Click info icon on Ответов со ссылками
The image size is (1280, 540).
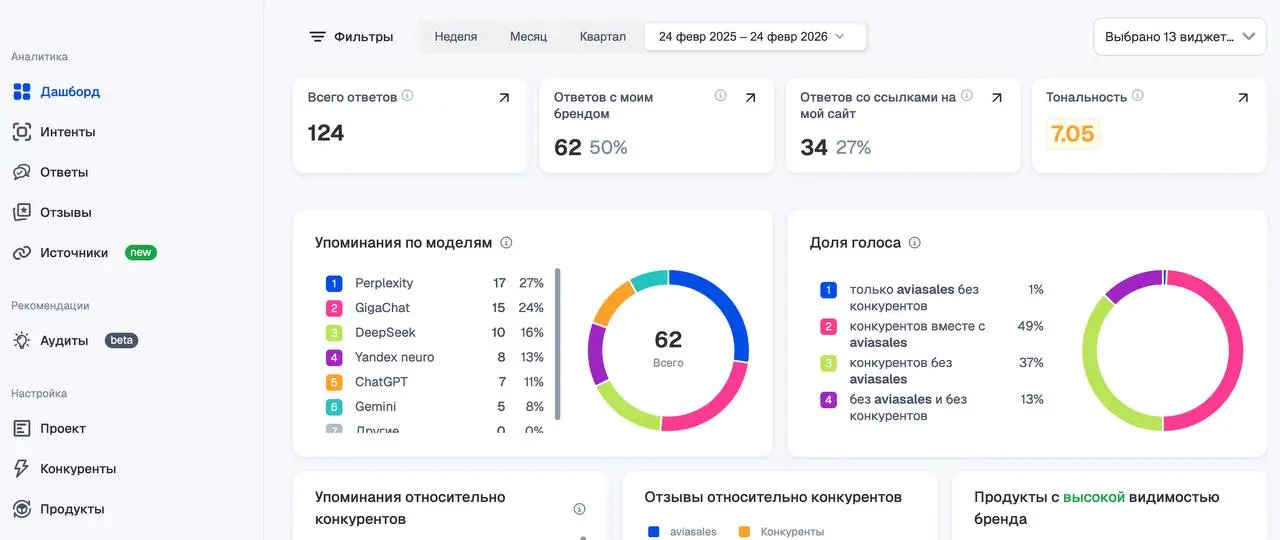pyautogui.click(x=966, y=97)
